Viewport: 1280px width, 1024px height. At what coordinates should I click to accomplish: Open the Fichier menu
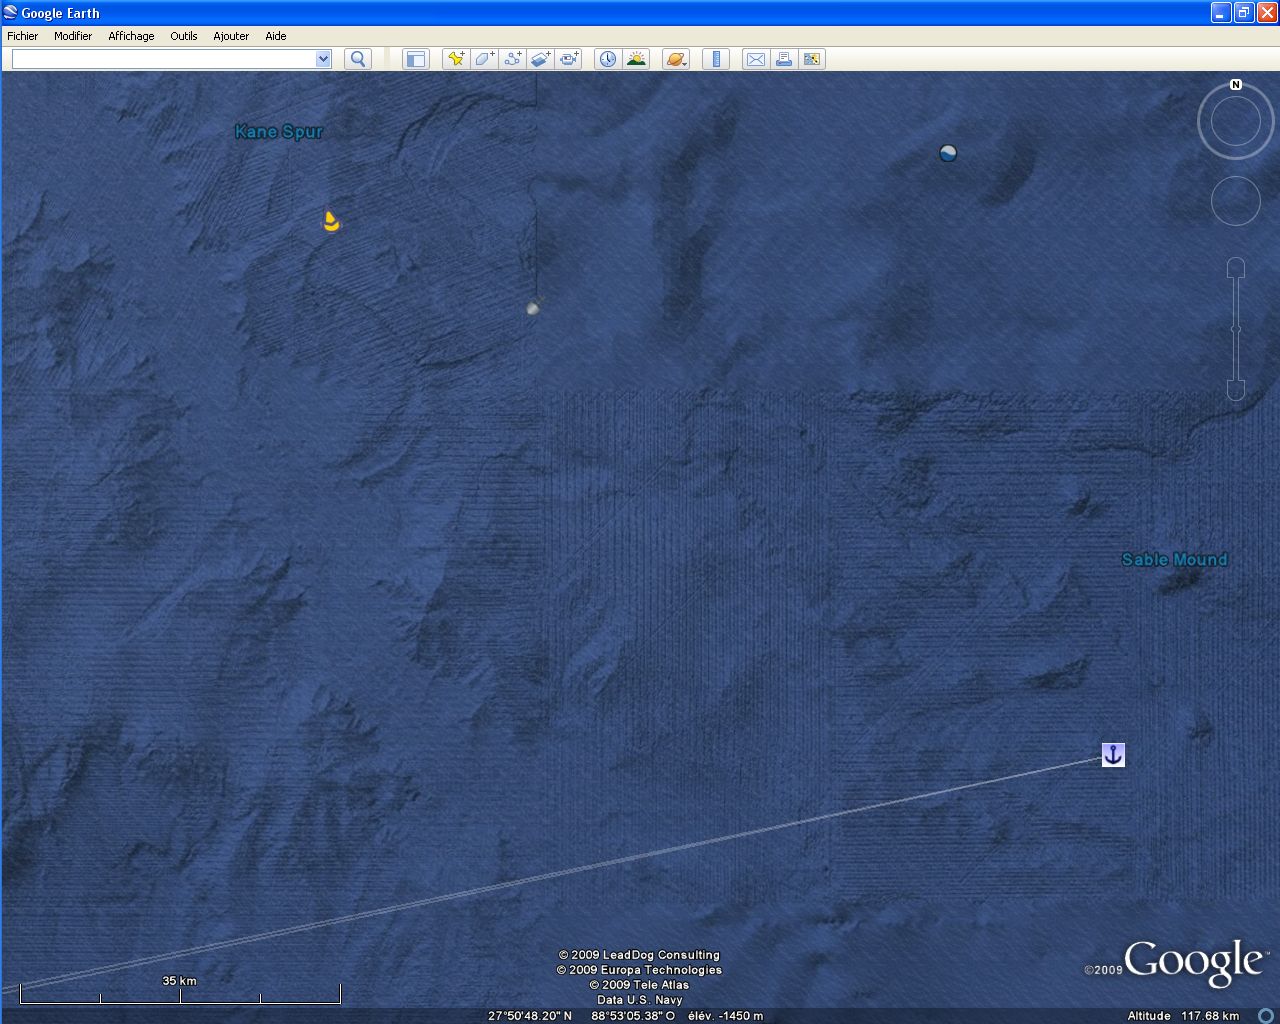[22, 36]
